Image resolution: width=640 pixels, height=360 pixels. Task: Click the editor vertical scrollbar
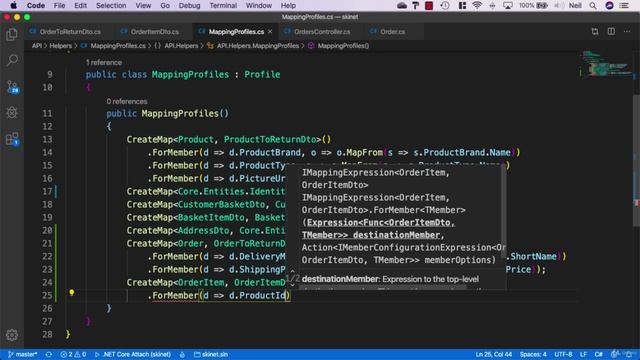[636, 160]
